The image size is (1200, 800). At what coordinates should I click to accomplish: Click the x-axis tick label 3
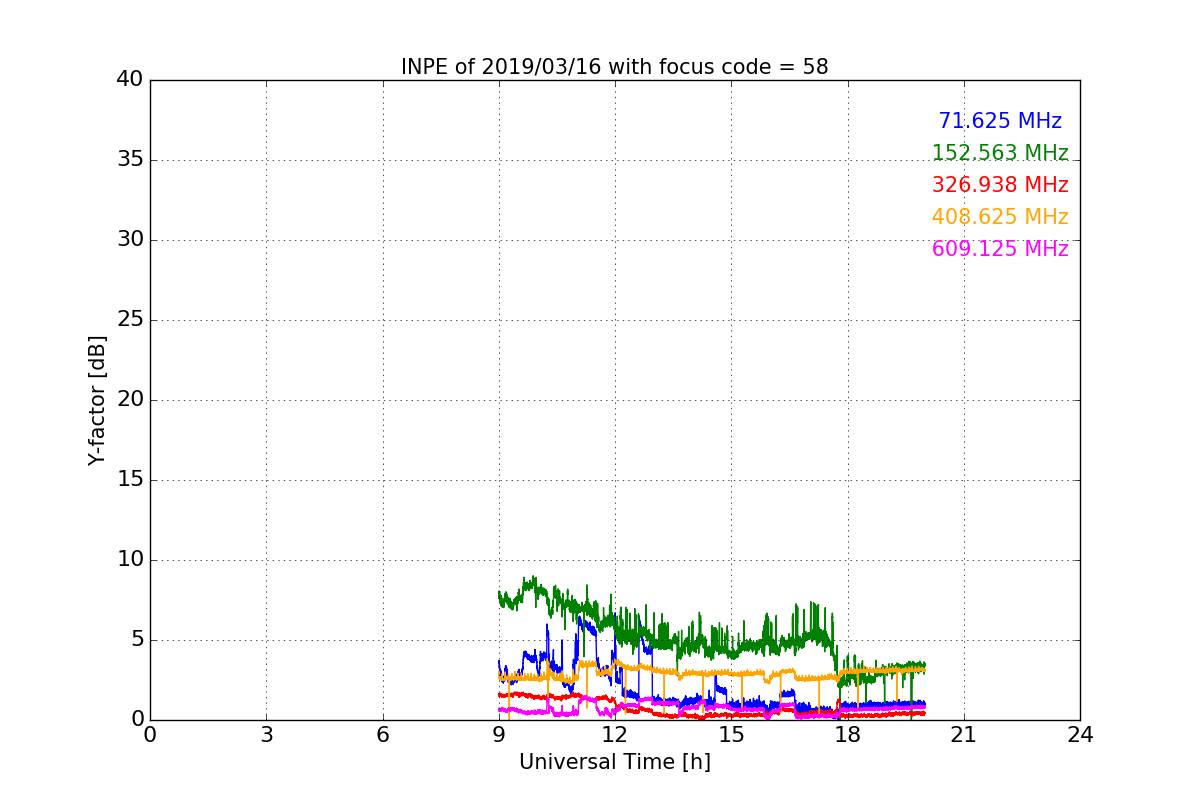tap(266, 735)
